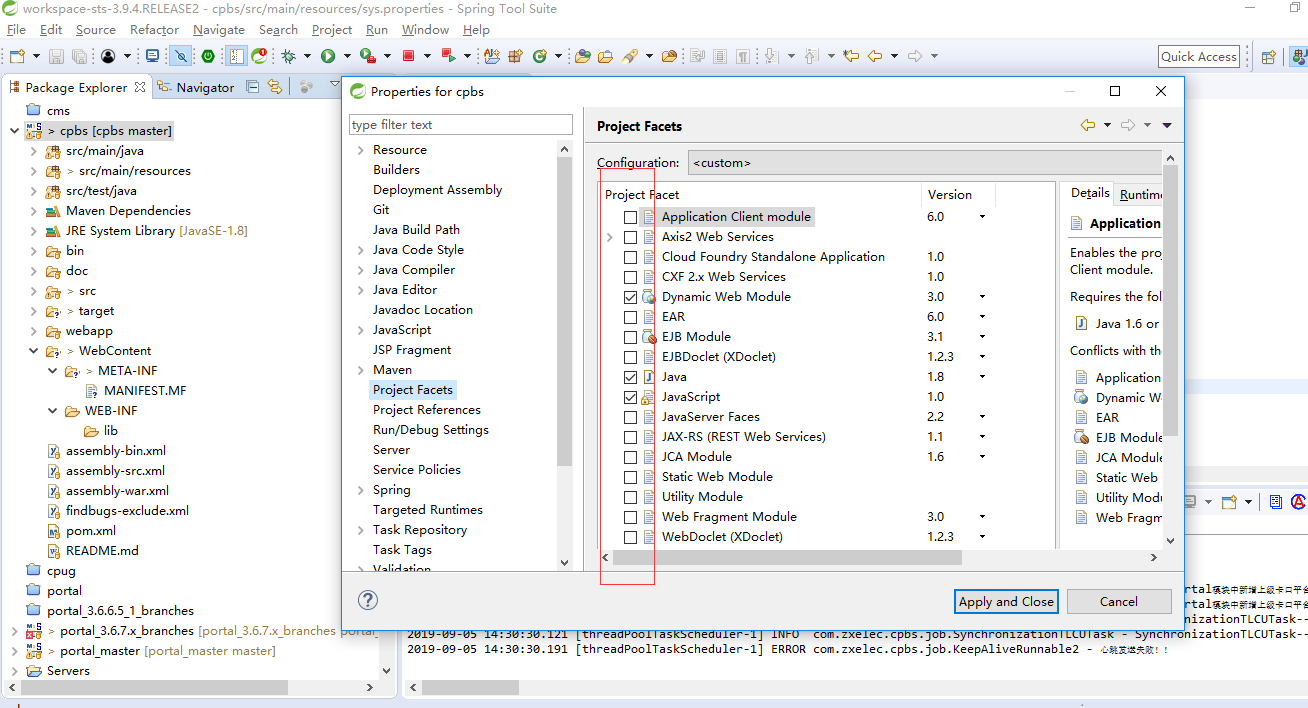
Task: Click Link with Editor icon in Package Explorer
Action: click(x=274, y=87)
